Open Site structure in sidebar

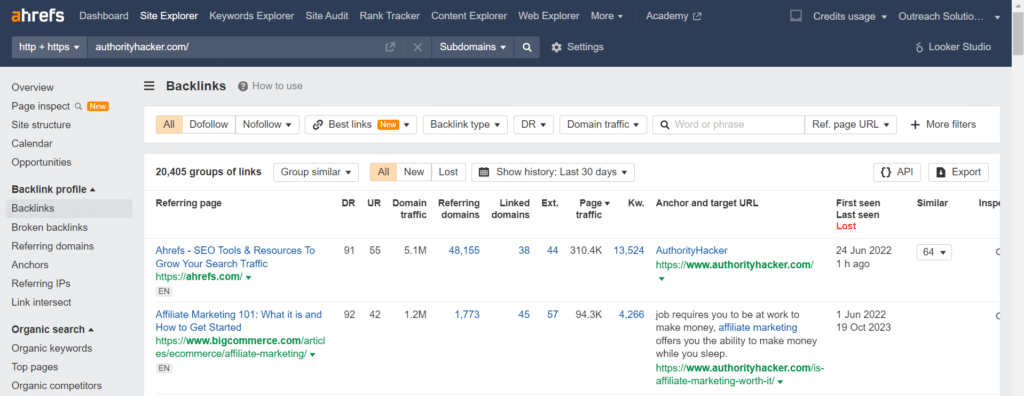41,125
